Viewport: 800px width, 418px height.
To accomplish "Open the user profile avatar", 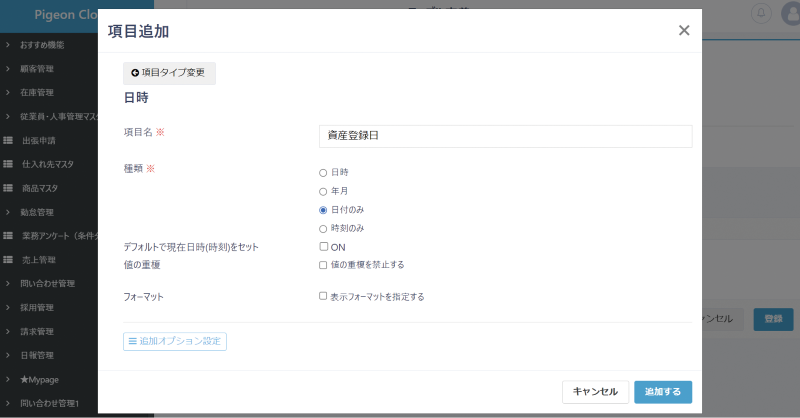I will [790, 14].
